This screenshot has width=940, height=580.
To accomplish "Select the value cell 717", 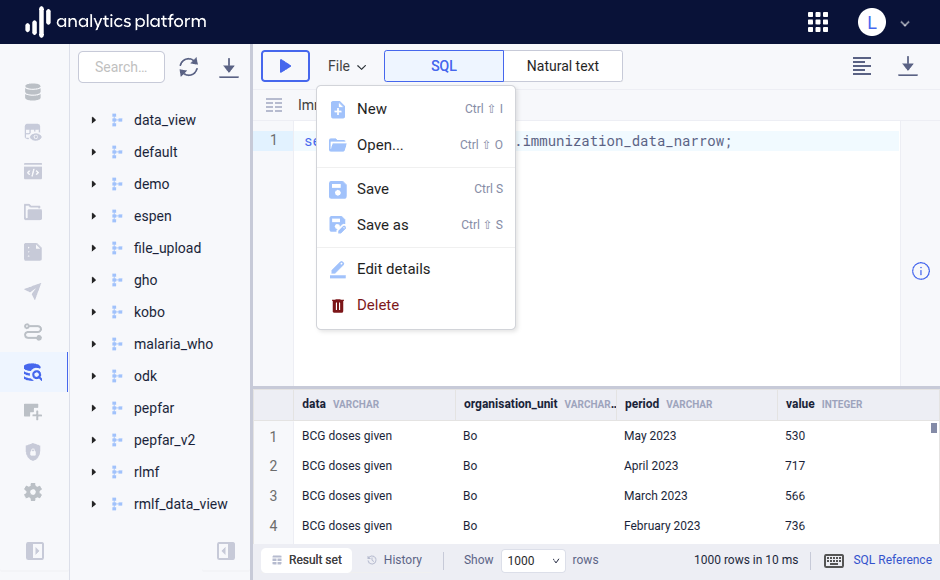I will coord(795,466).
